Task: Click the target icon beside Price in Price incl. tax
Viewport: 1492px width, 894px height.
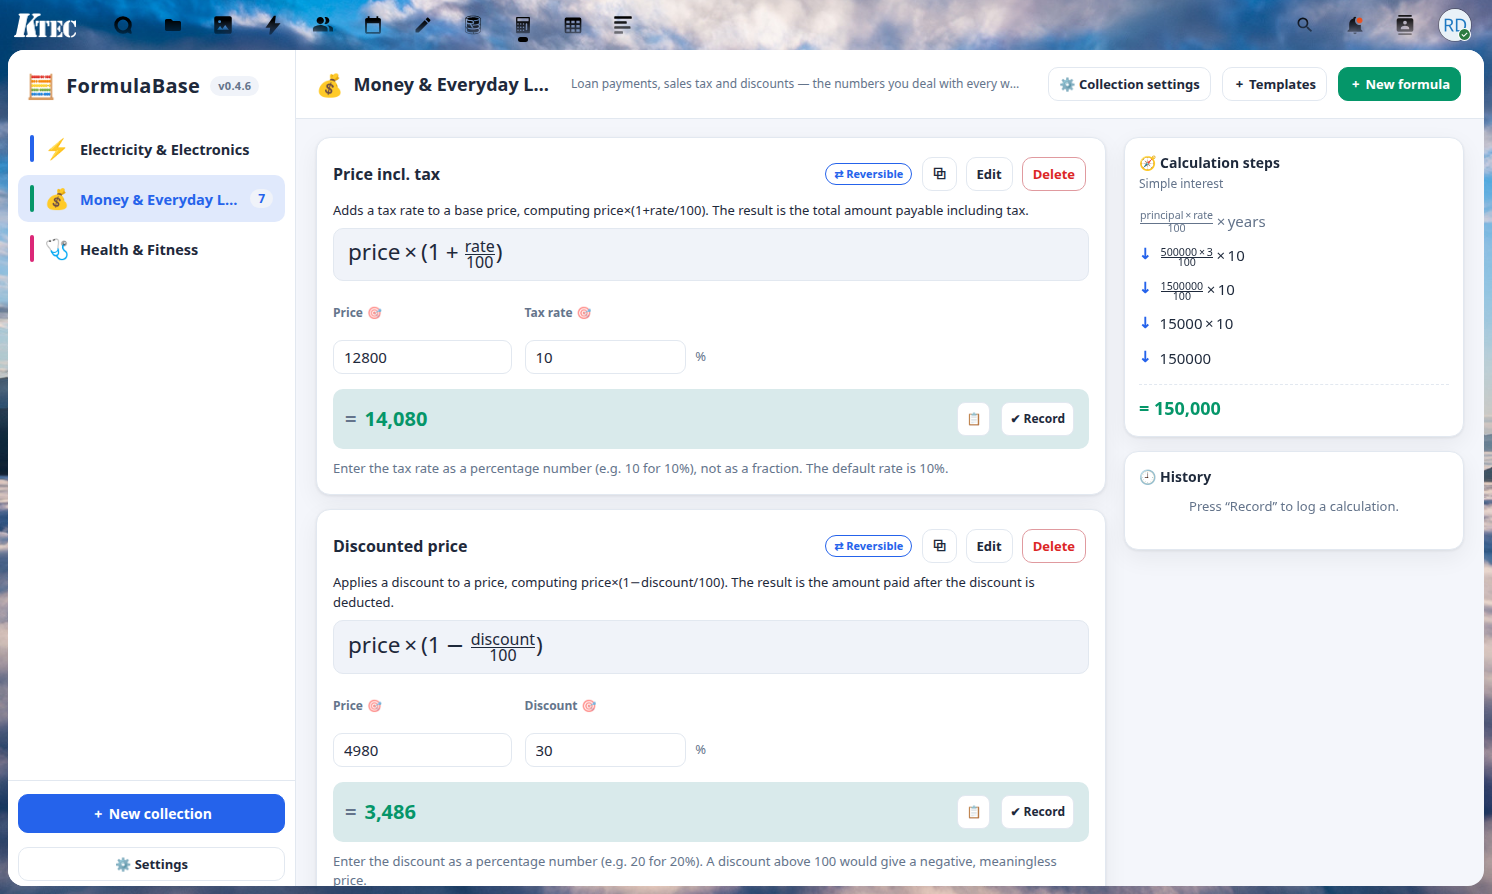Action: [375, 313]
